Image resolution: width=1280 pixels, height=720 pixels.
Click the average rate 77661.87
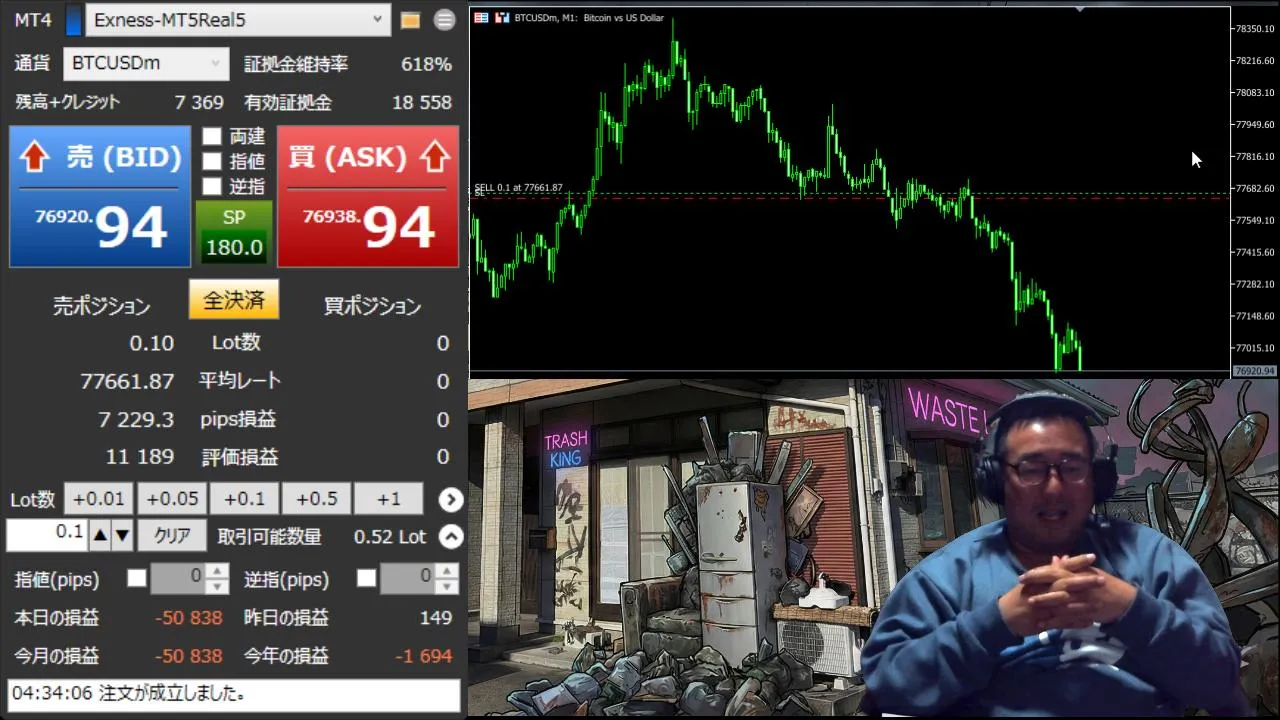pyautogui.click(x=127, y=381)
